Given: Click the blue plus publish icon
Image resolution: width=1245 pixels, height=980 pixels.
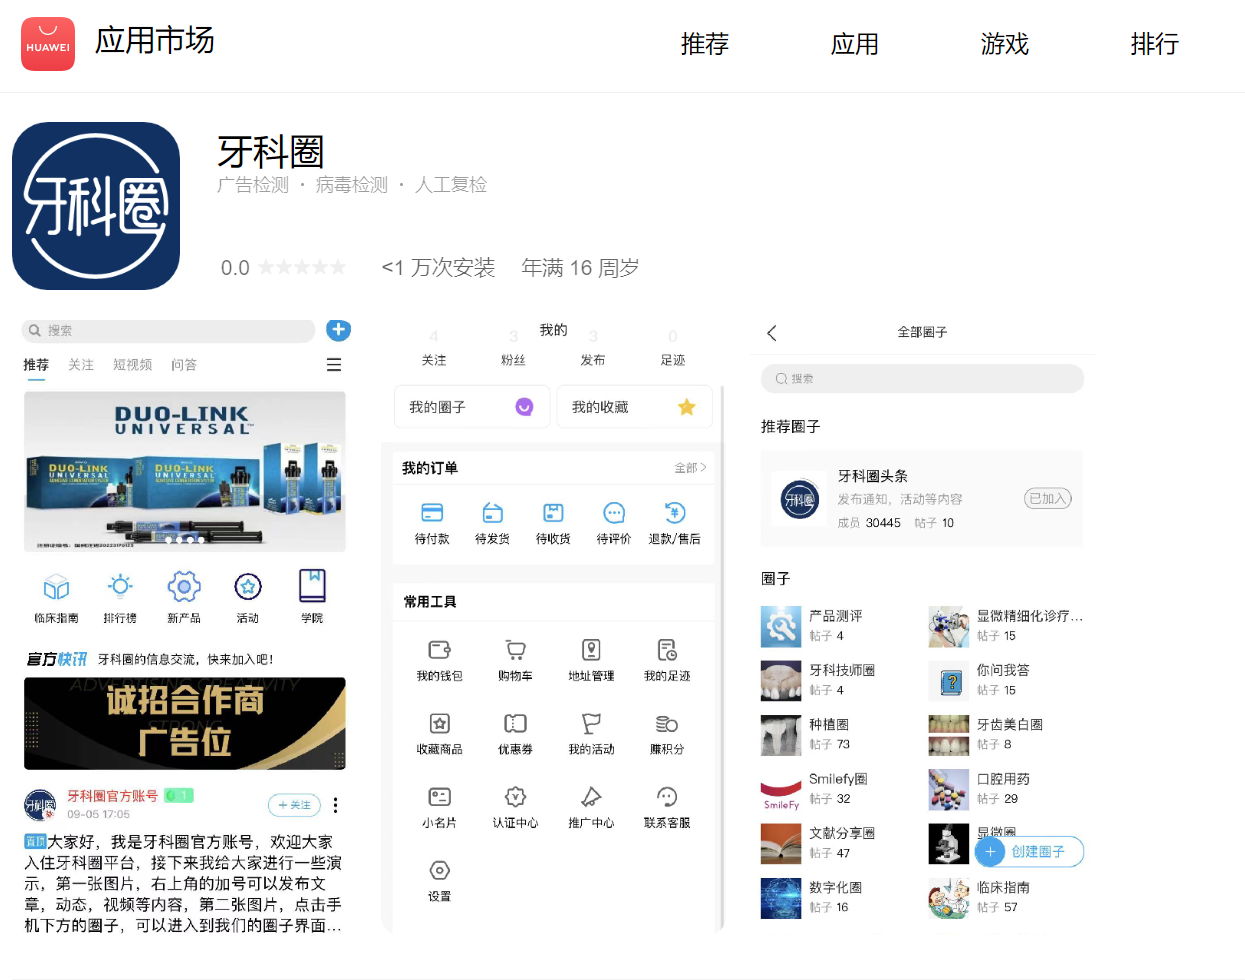Looking at the screenshot, I should [339, 330].
